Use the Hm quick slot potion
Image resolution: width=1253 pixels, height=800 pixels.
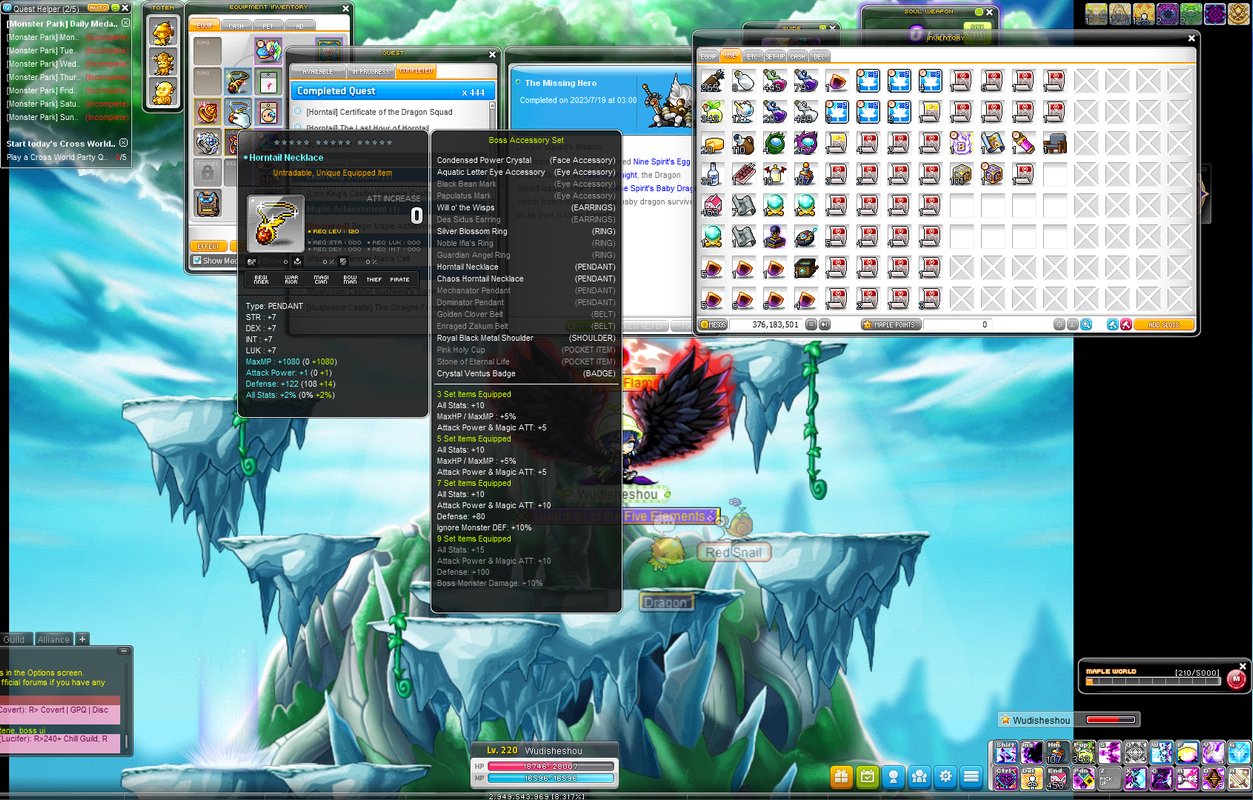tap(1057, 752)
